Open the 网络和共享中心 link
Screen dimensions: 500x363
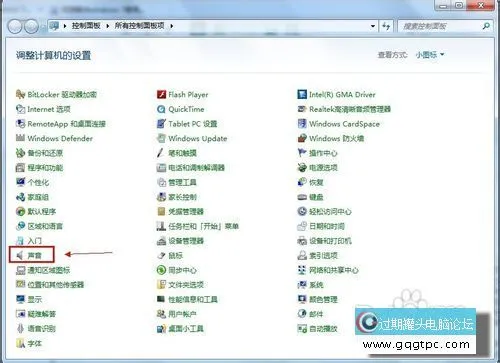click(x=334, y=270)
